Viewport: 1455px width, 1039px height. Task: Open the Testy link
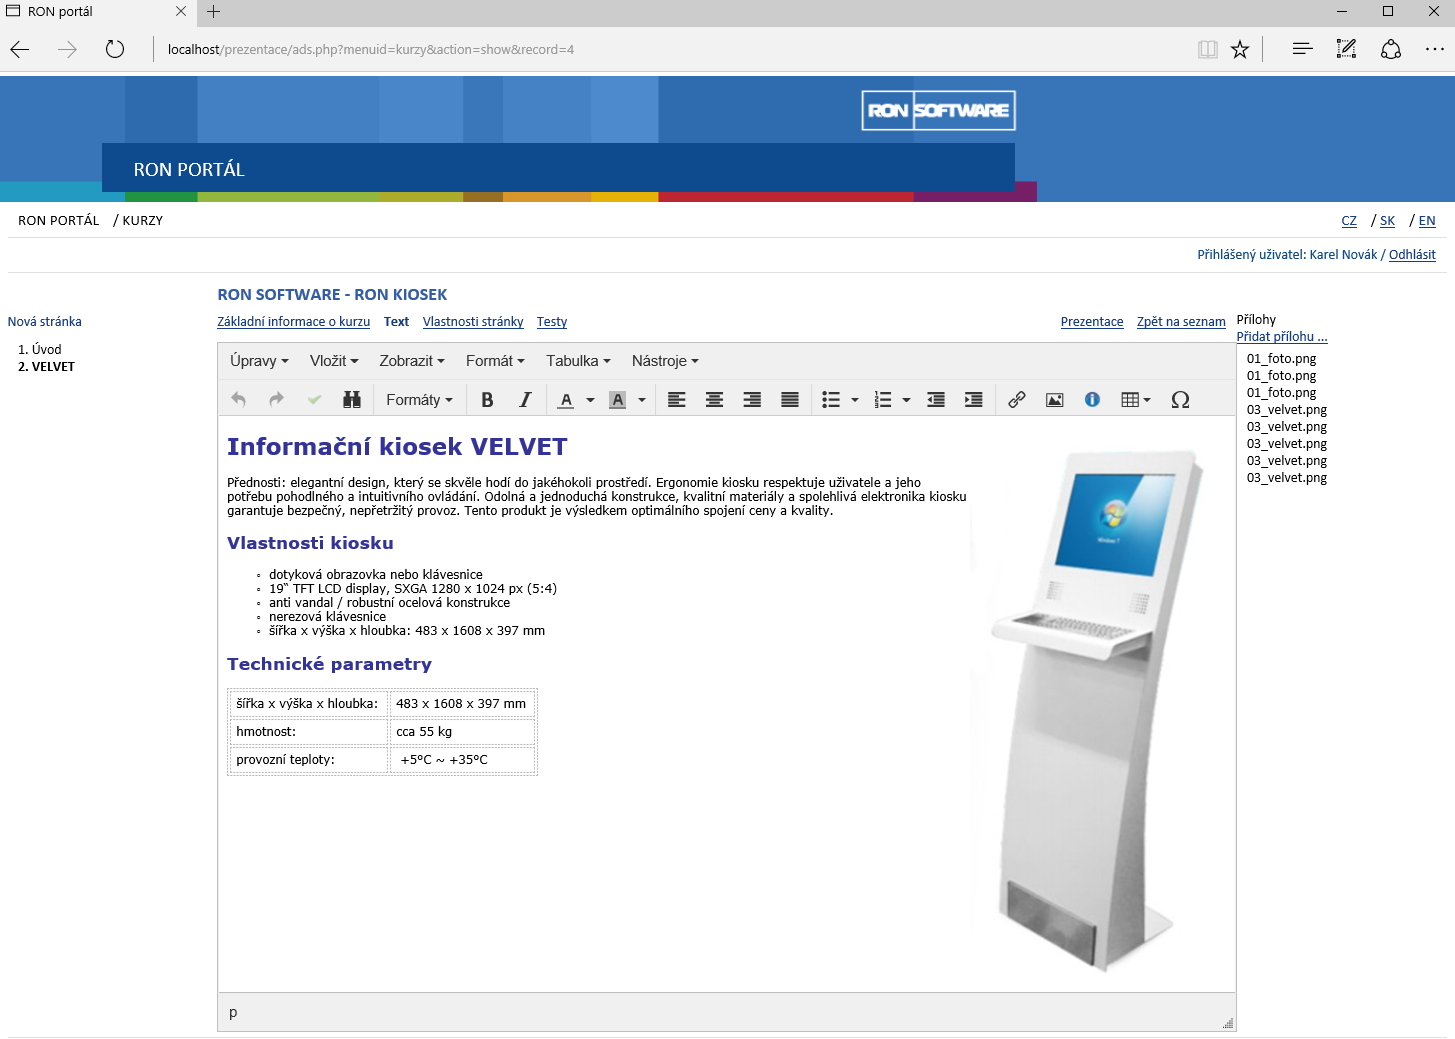(552, 322)
